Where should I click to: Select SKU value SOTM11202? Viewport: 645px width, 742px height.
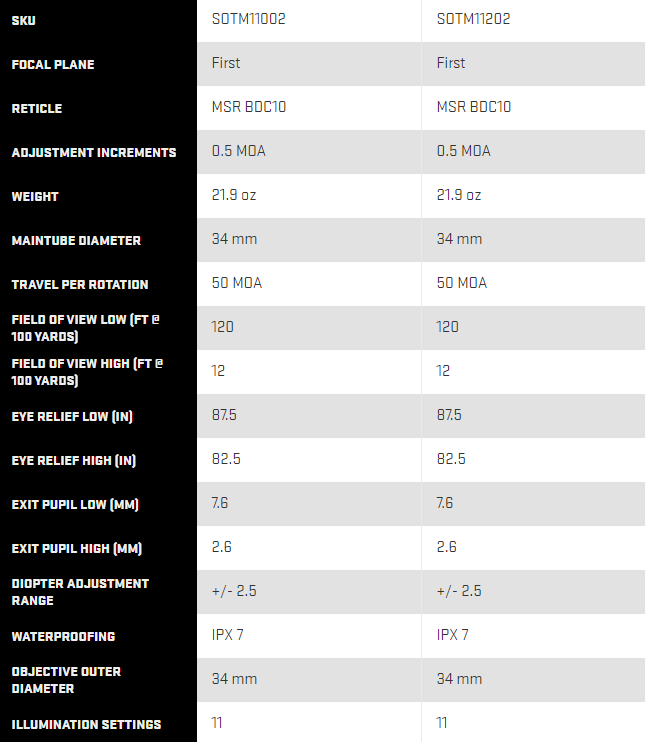pyautogui.click(x=473, y=19)
